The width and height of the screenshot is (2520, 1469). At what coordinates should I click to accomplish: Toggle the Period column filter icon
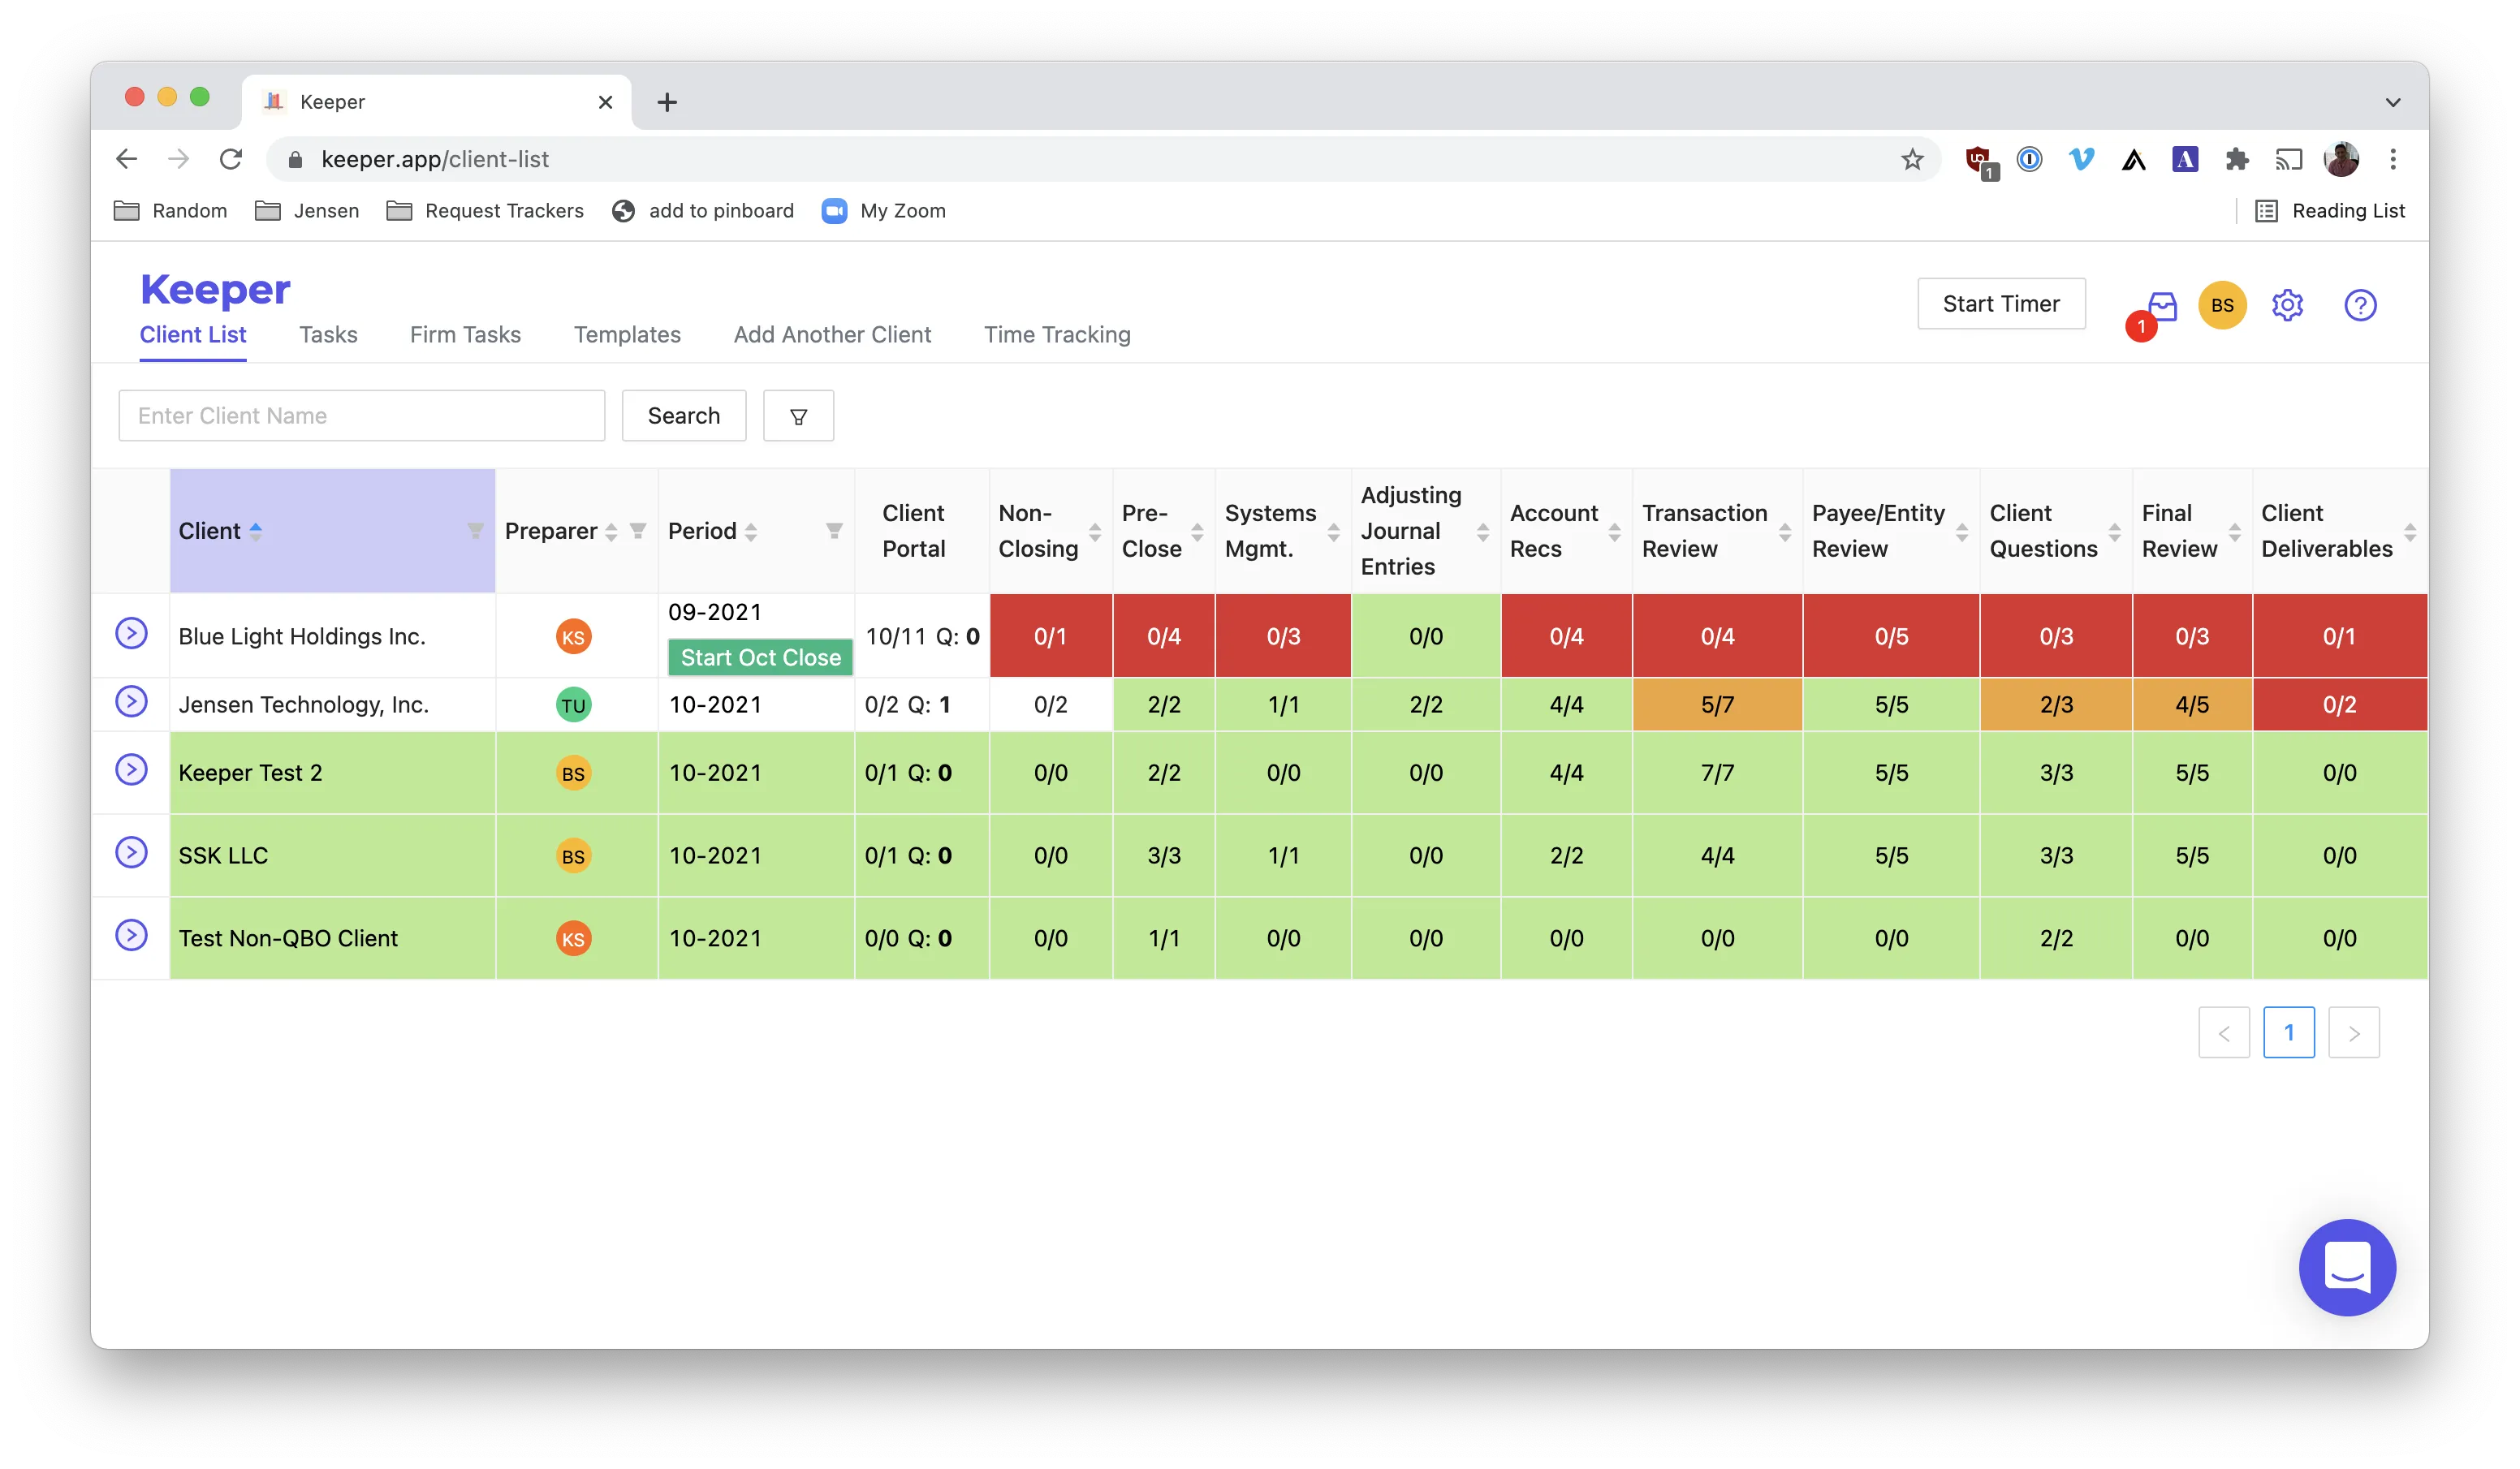click(834, 531)
